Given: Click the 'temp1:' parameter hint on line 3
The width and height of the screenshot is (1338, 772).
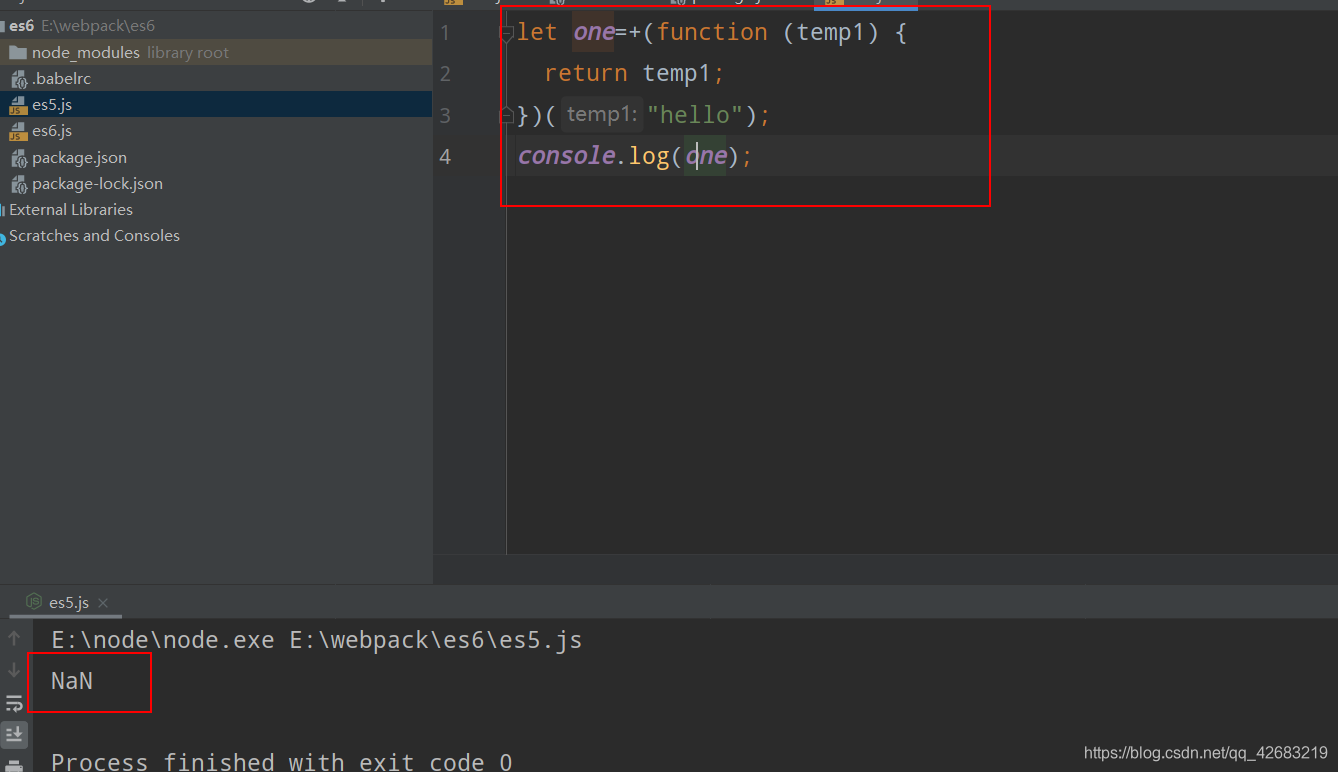Looking at the screenshot, I should tap(601, 114).
